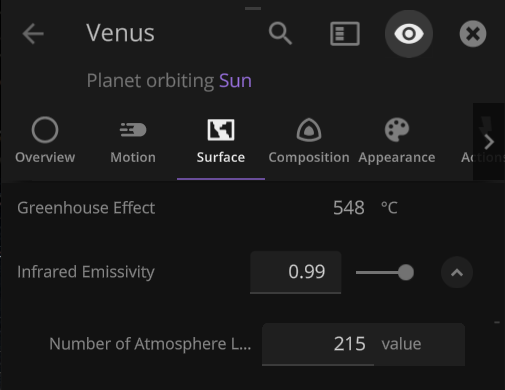Screen dimensions: 505x390
Task: Click the Composition tab icon
Action: [x=309, y=130]
